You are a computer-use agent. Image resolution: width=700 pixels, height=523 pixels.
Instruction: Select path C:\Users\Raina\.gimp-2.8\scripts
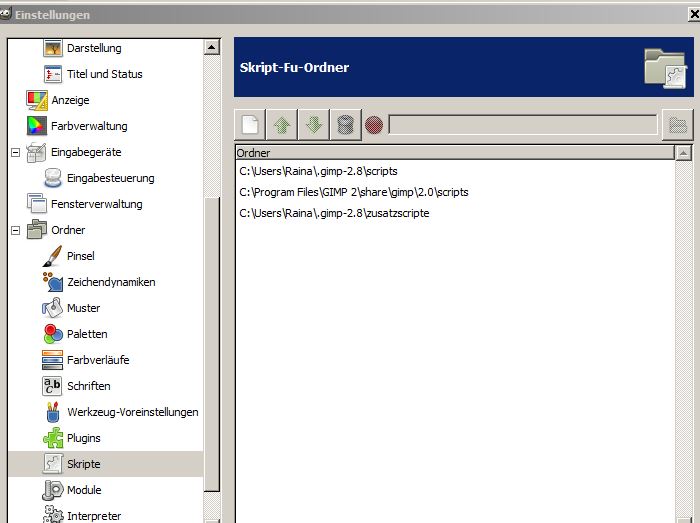[318, 171]
